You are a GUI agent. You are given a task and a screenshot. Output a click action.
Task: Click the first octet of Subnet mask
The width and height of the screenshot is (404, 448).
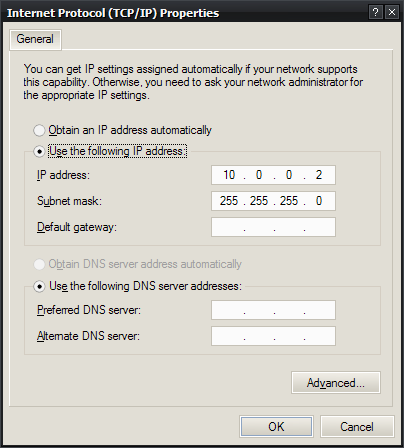click(229, 201)
